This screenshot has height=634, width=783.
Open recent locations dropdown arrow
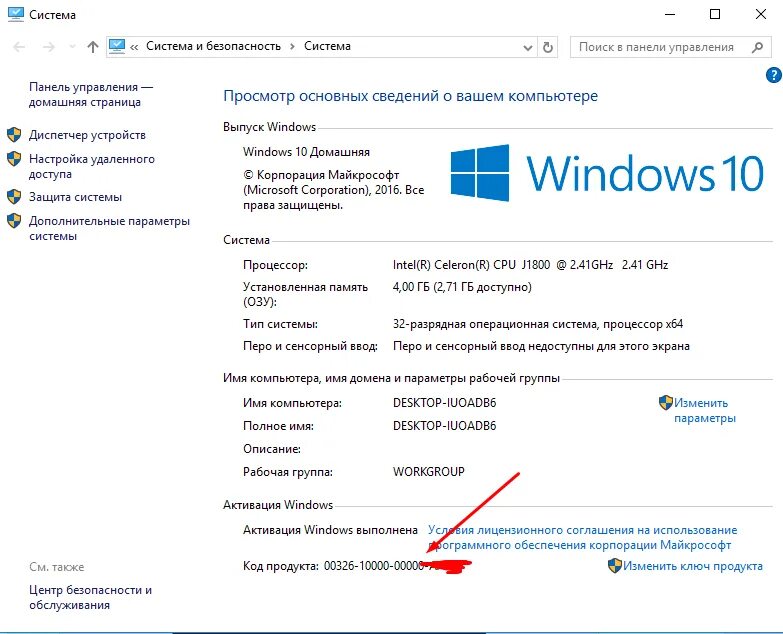coord(72,47)
